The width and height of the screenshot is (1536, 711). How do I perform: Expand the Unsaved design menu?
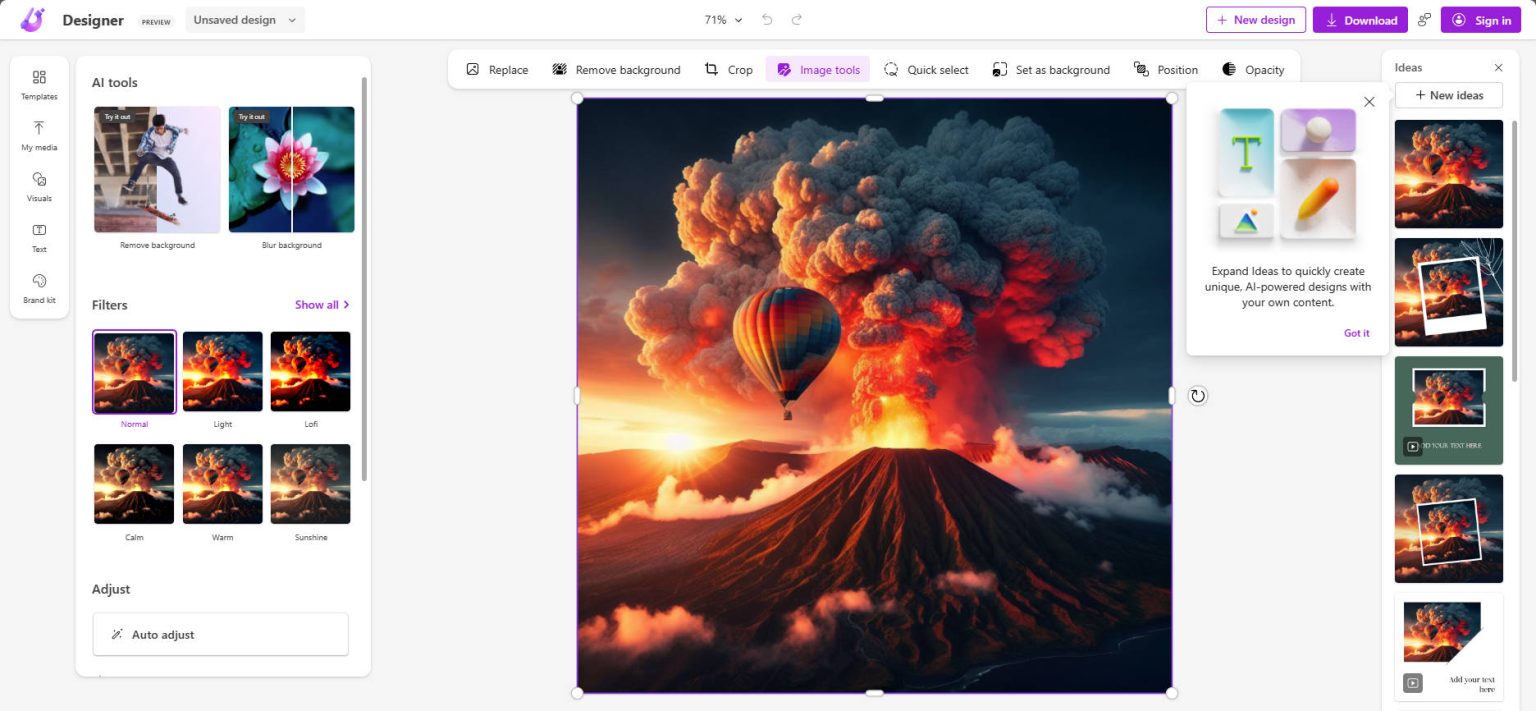(x=243, y=18)
